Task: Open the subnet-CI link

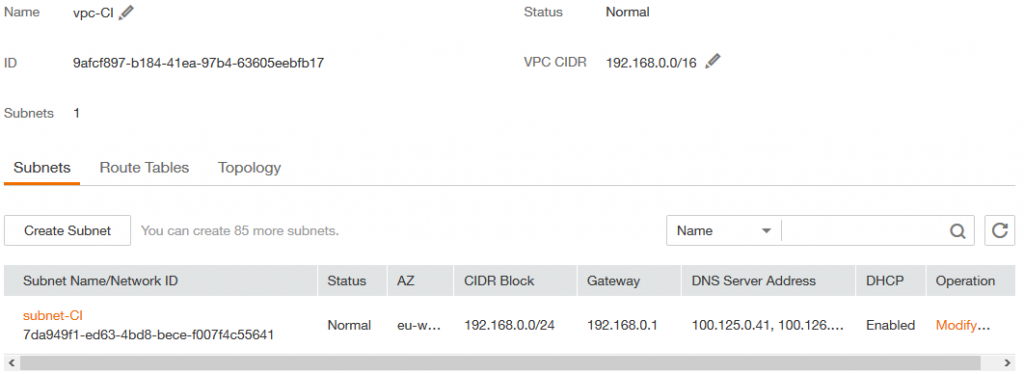Action: (53, 315)
